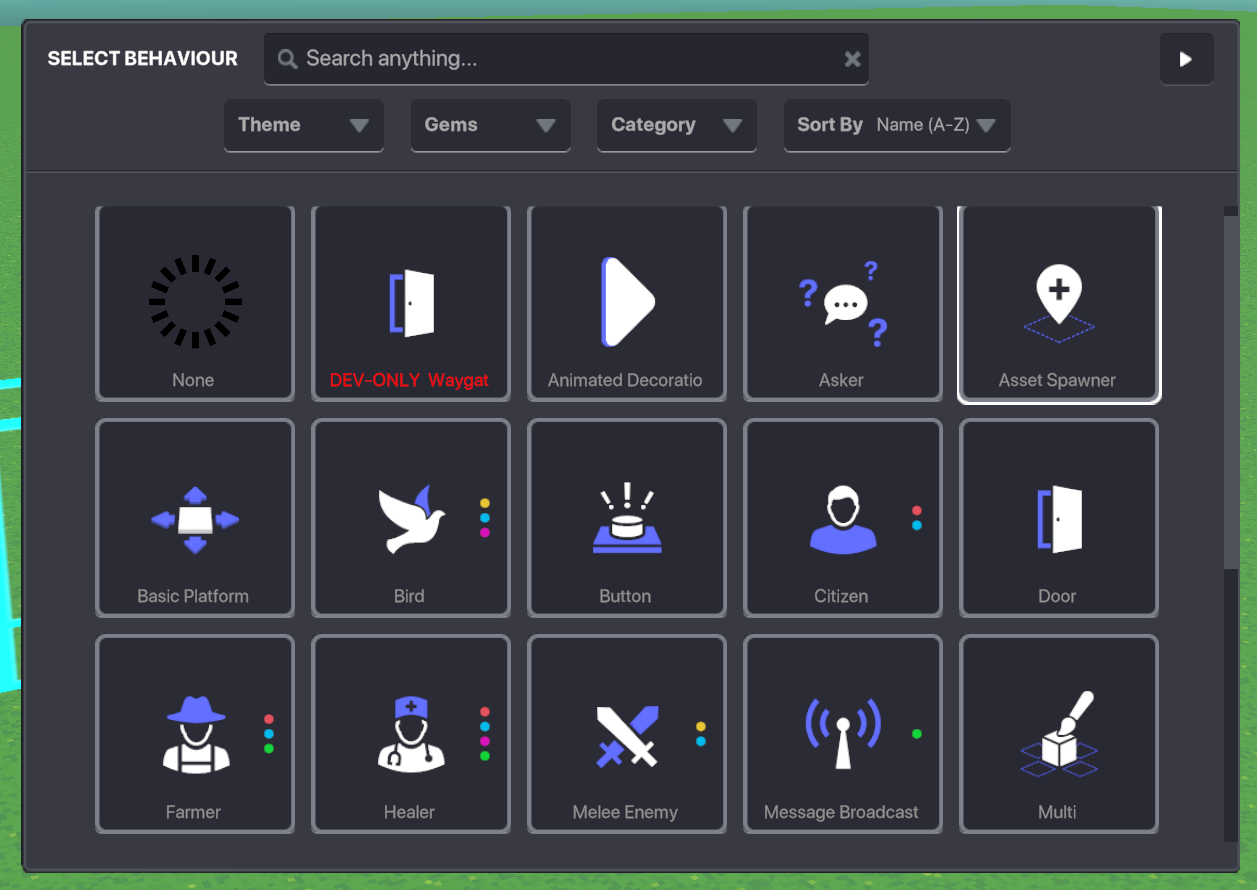Select the Basic Platform arrows icon

(x=195, y=520)
